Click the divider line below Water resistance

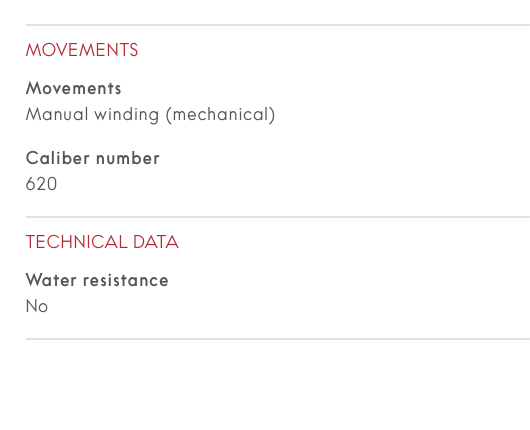[278, 339]
